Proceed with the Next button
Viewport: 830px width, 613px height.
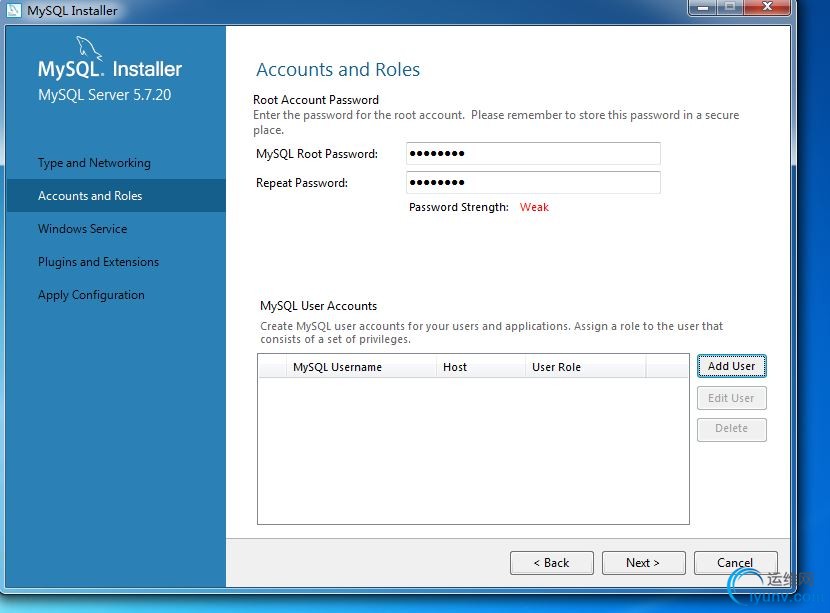[x=643, y=563]
